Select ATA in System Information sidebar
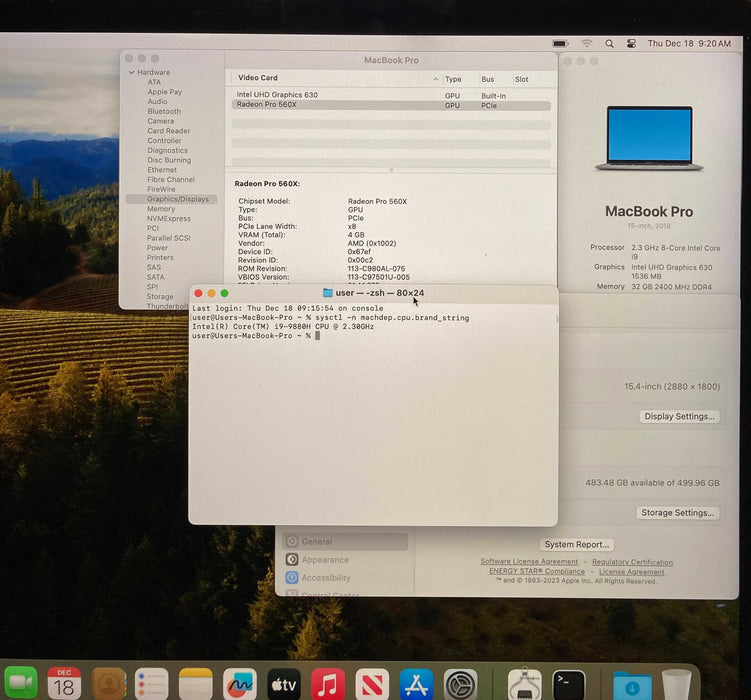This screenshot has width=751, height=700. coord(154,82)
